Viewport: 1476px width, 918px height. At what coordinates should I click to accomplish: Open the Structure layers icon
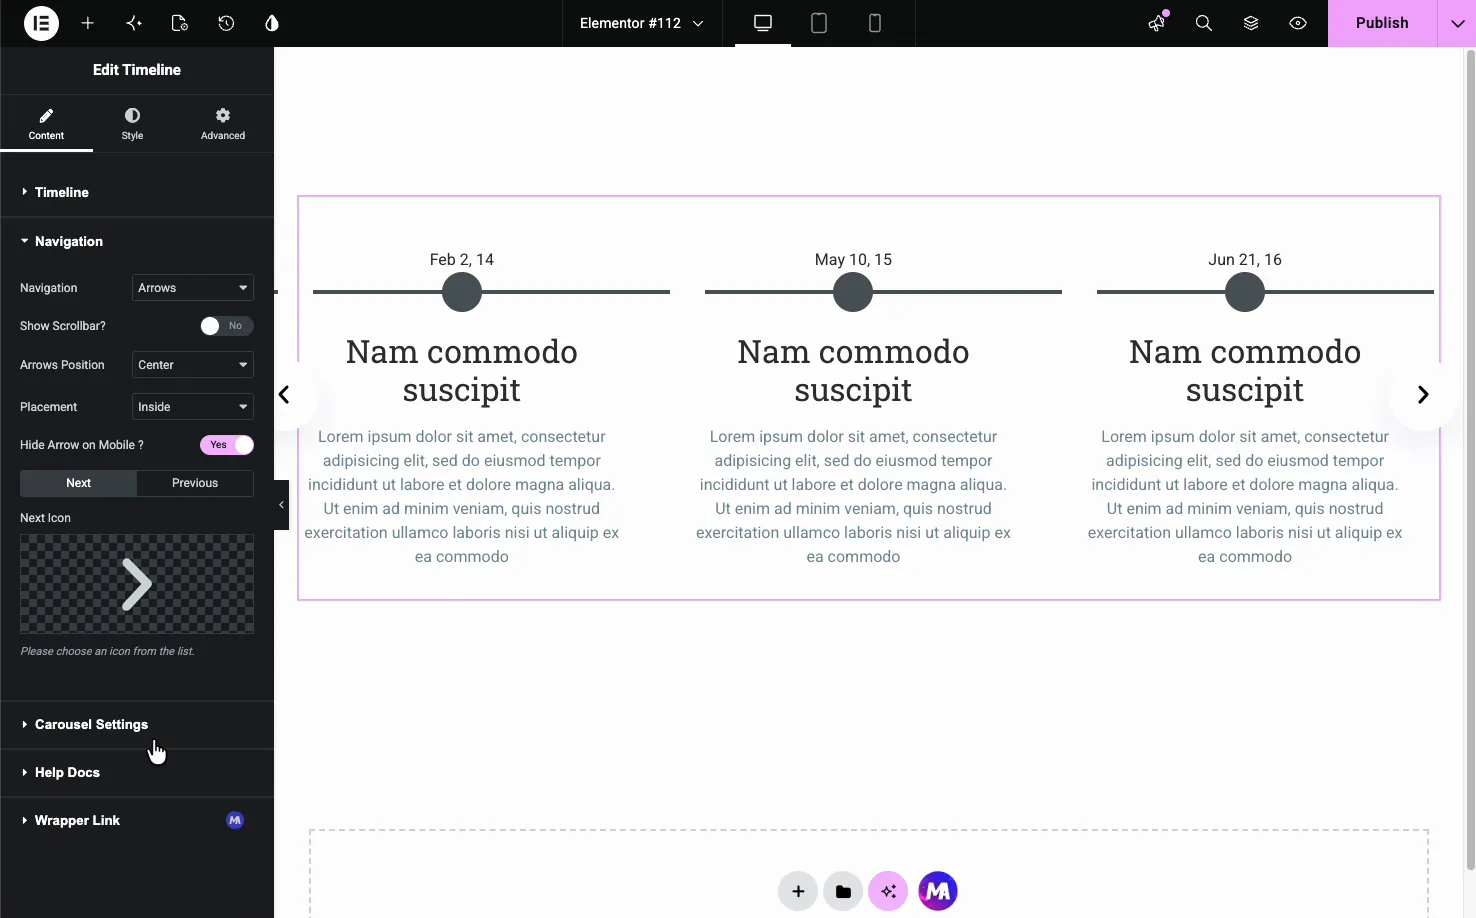(1251, 23)
